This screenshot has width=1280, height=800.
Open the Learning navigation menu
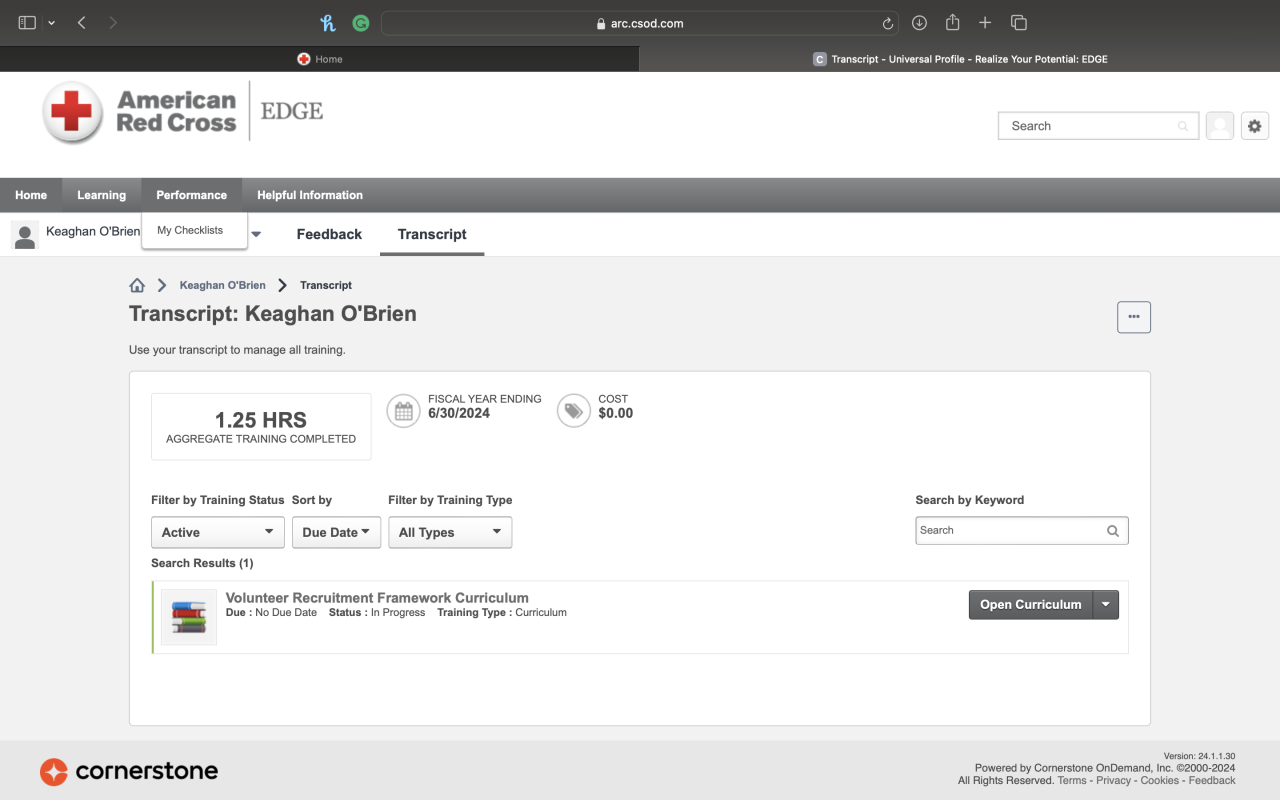click(102, 195)
